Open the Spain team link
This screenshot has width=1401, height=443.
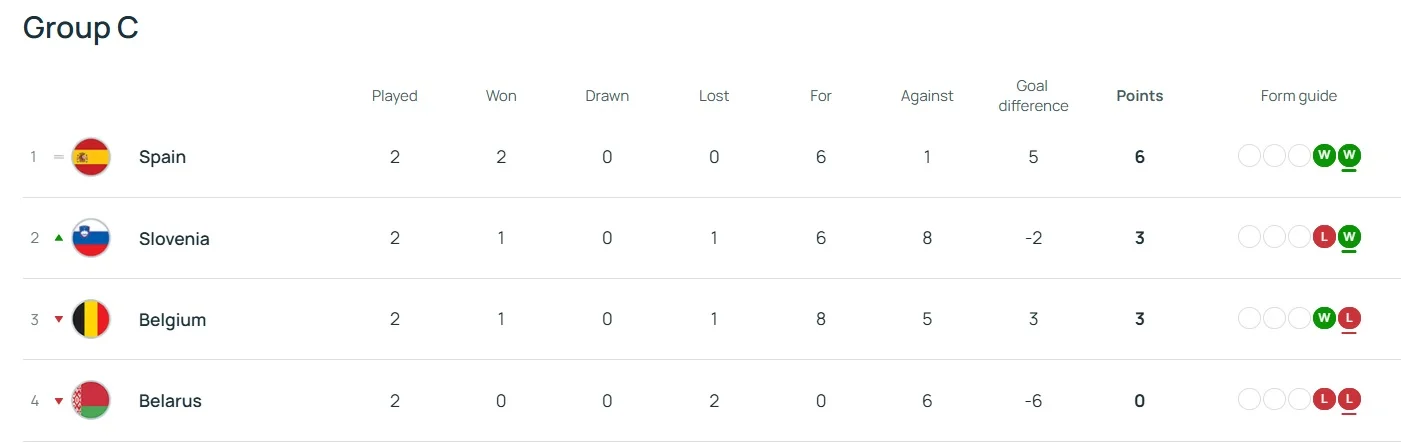pyautogui.click(x=162, y=157)
